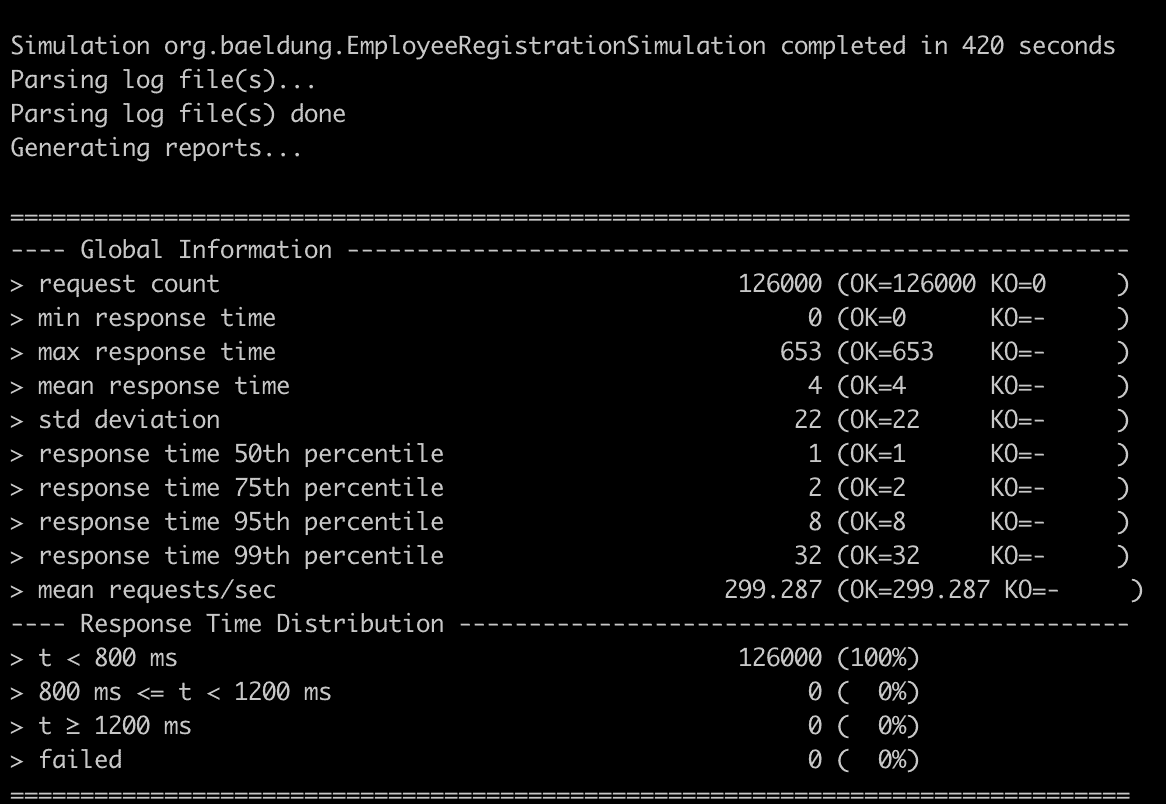This screenshot has width=1166, height=804.
Task: Click the "Parsing log file(s) done" line
Action: click(178, 114)
